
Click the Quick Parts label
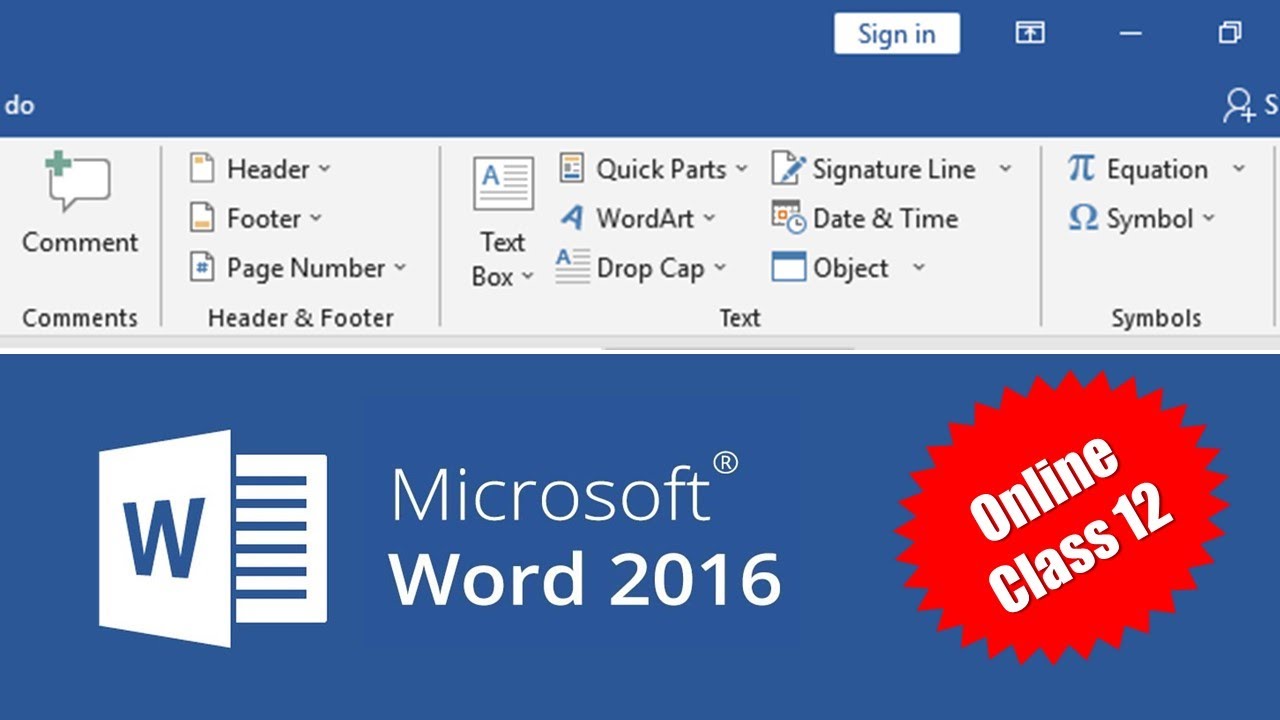coord(661,169)
